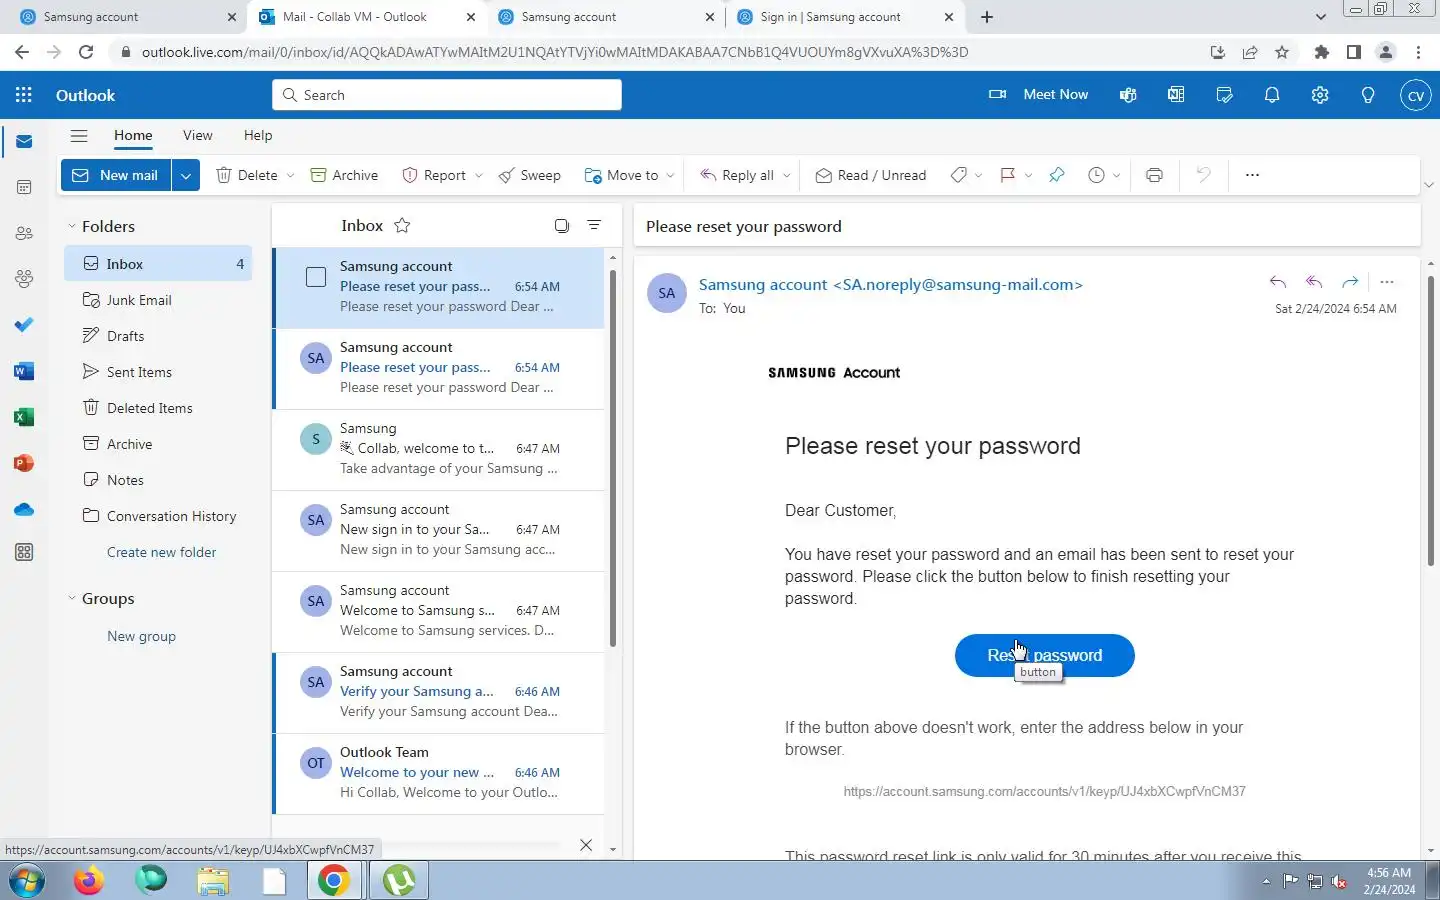1440x900 pixels.
Task: Click the Meet Now button in header
Action: point(1038,95)
